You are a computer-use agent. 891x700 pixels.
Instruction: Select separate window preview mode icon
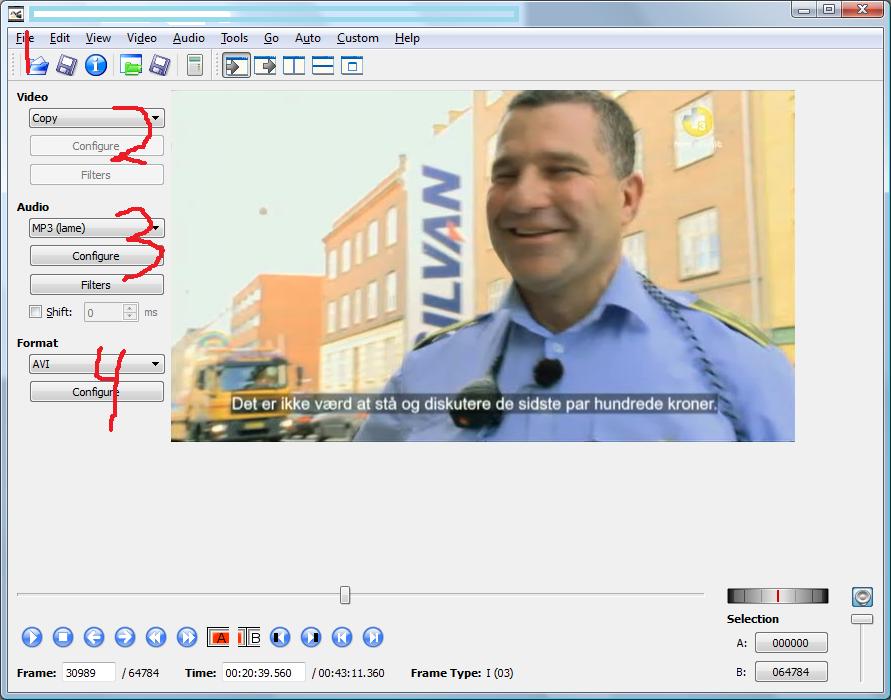[352, 65]
